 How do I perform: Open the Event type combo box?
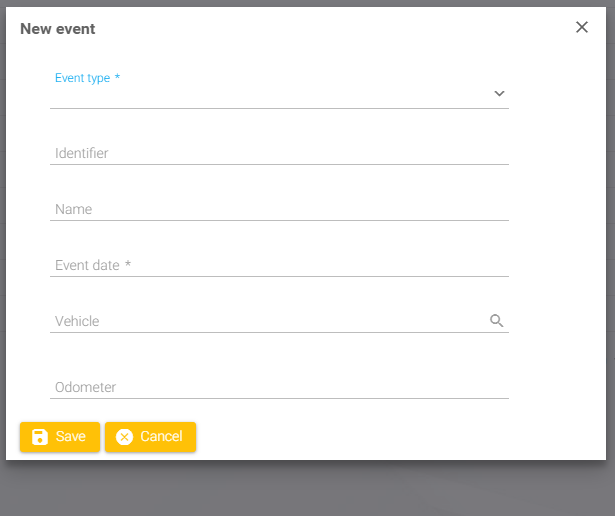coord(270,94)
